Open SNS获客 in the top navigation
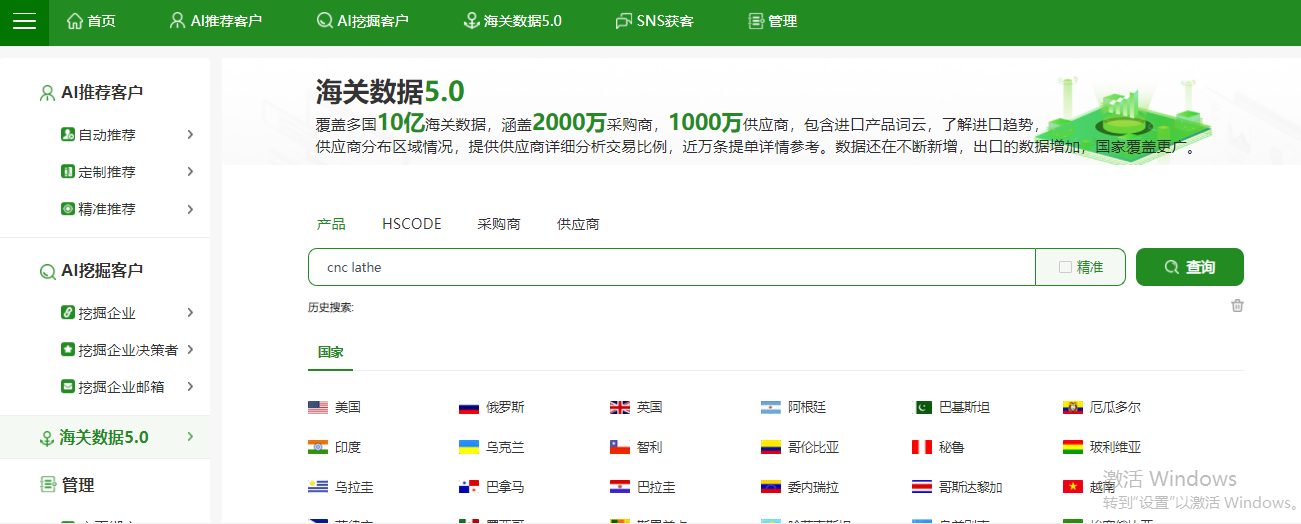 [654, 21]
